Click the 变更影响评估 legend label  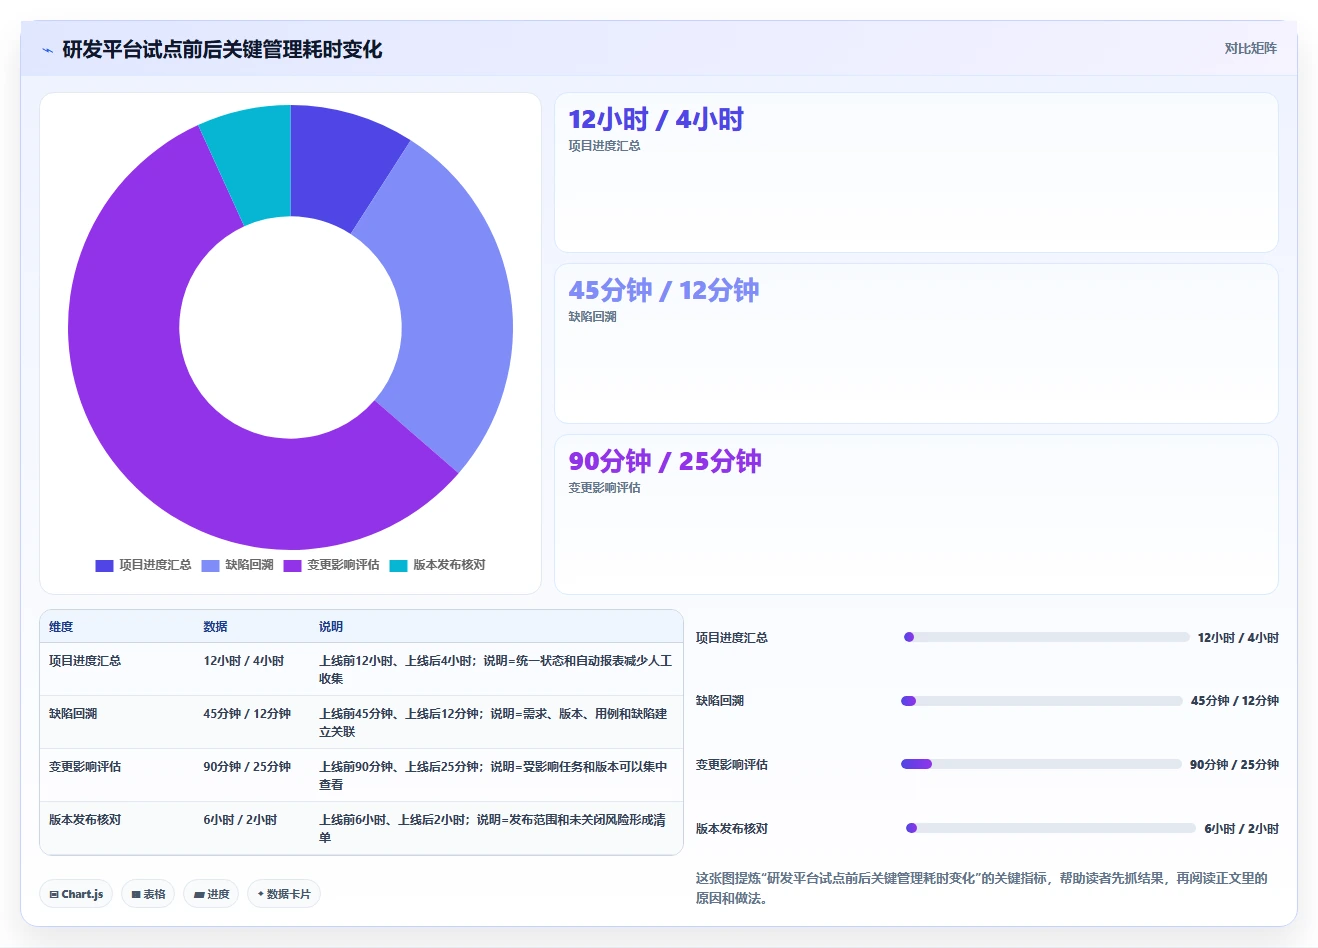[343, 565]
